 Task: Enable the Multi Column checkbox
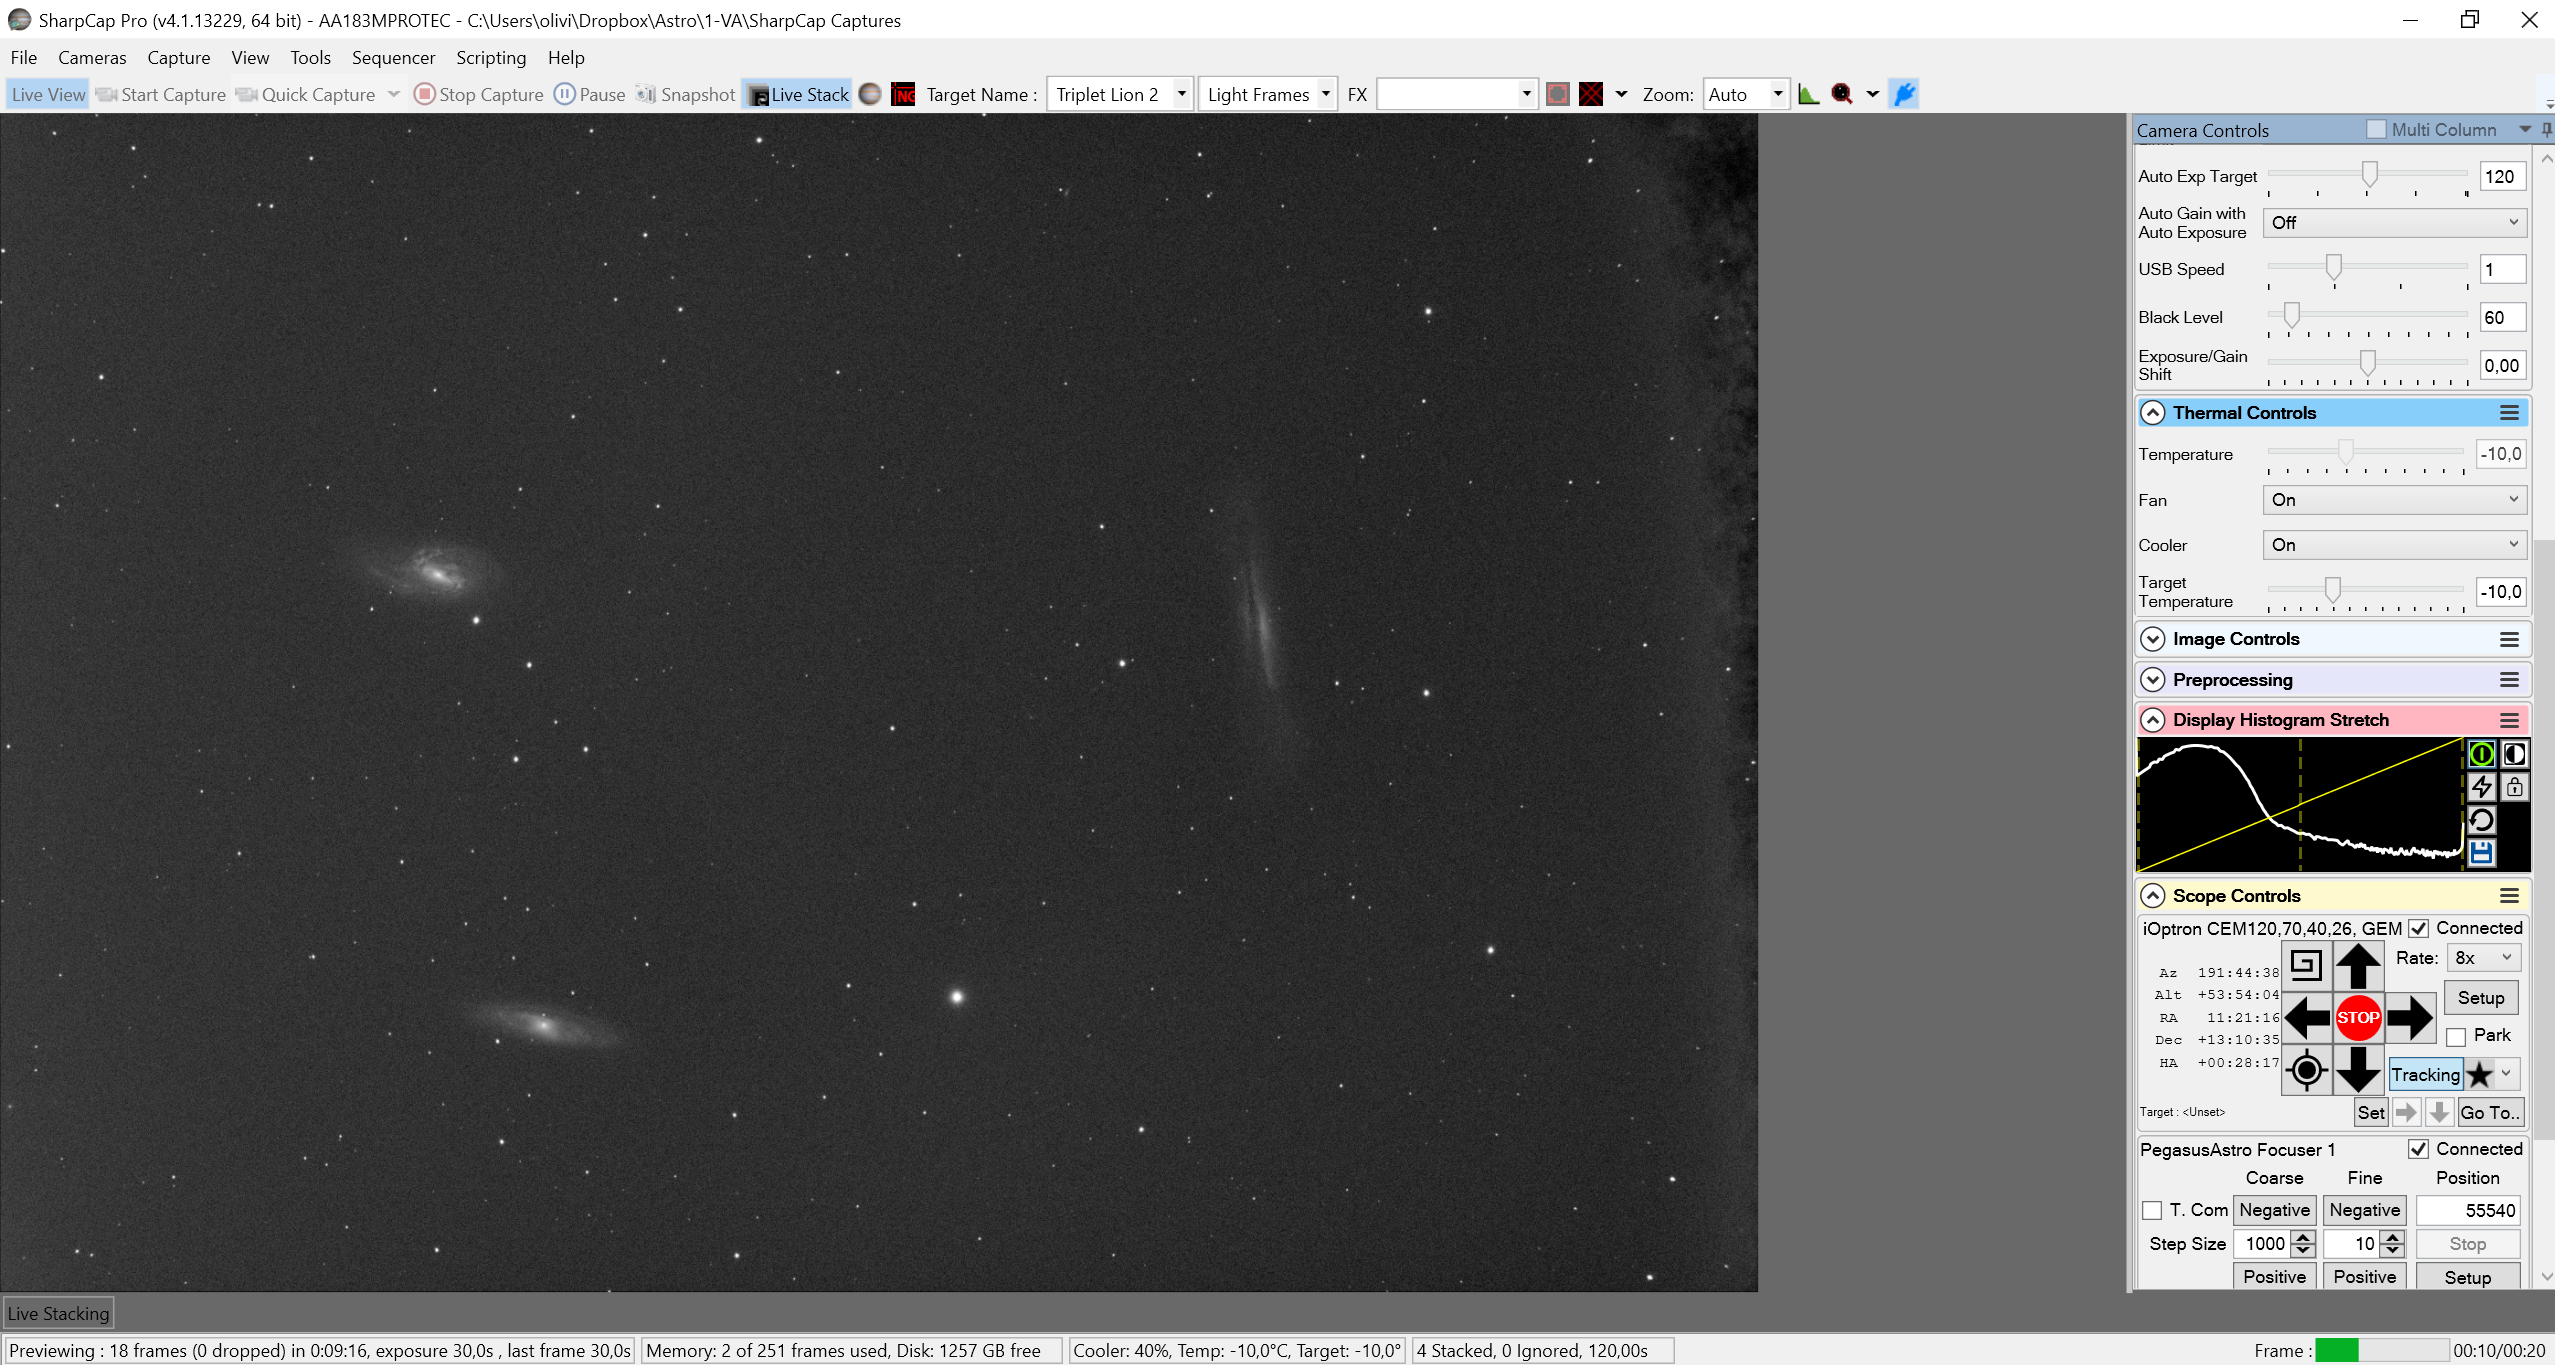click(2376, 130)
